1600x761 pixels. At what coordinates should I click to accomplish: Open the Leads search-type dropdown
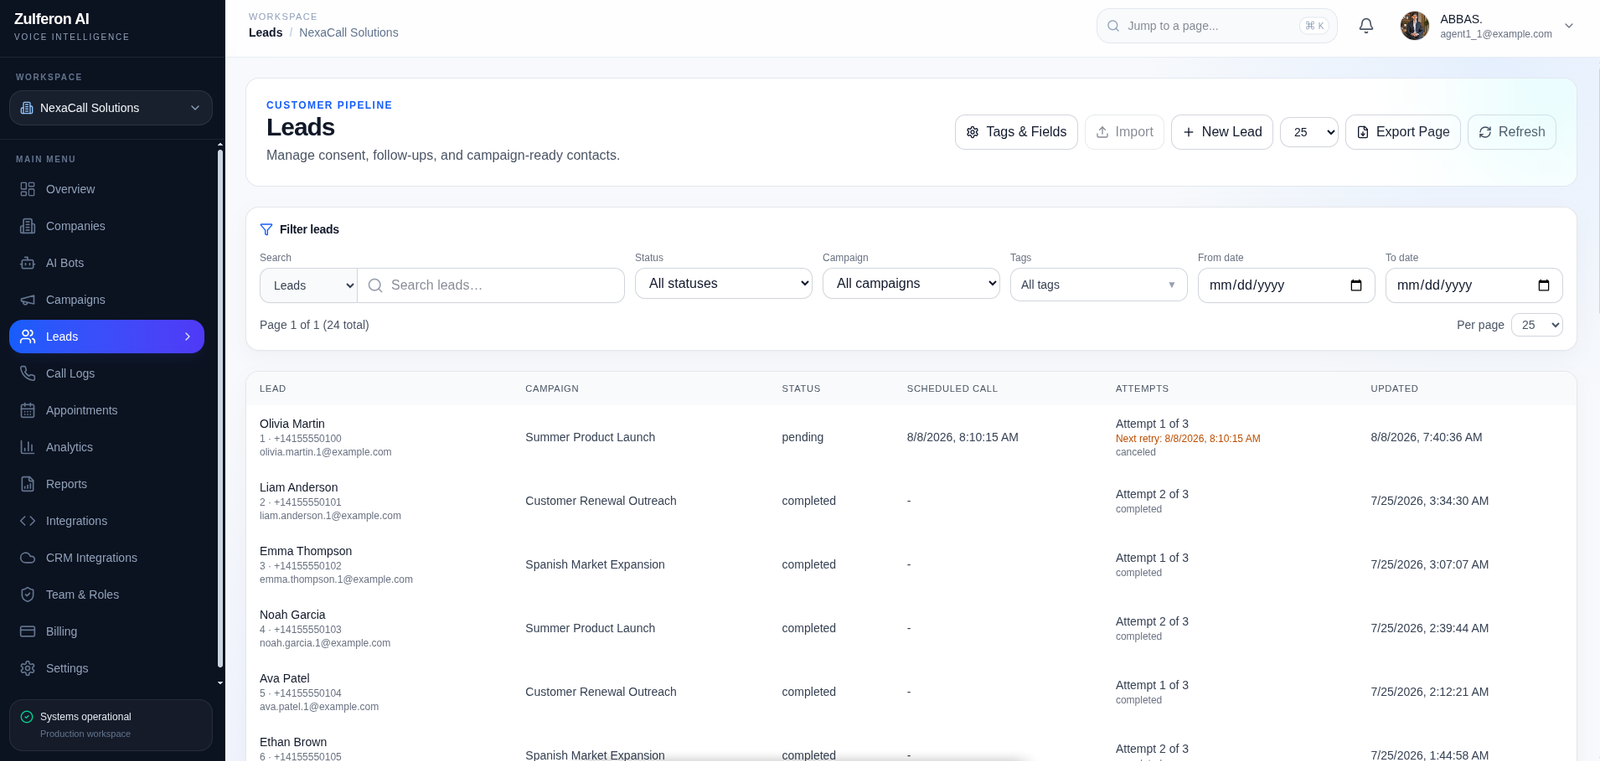click(x=309, y=285)
